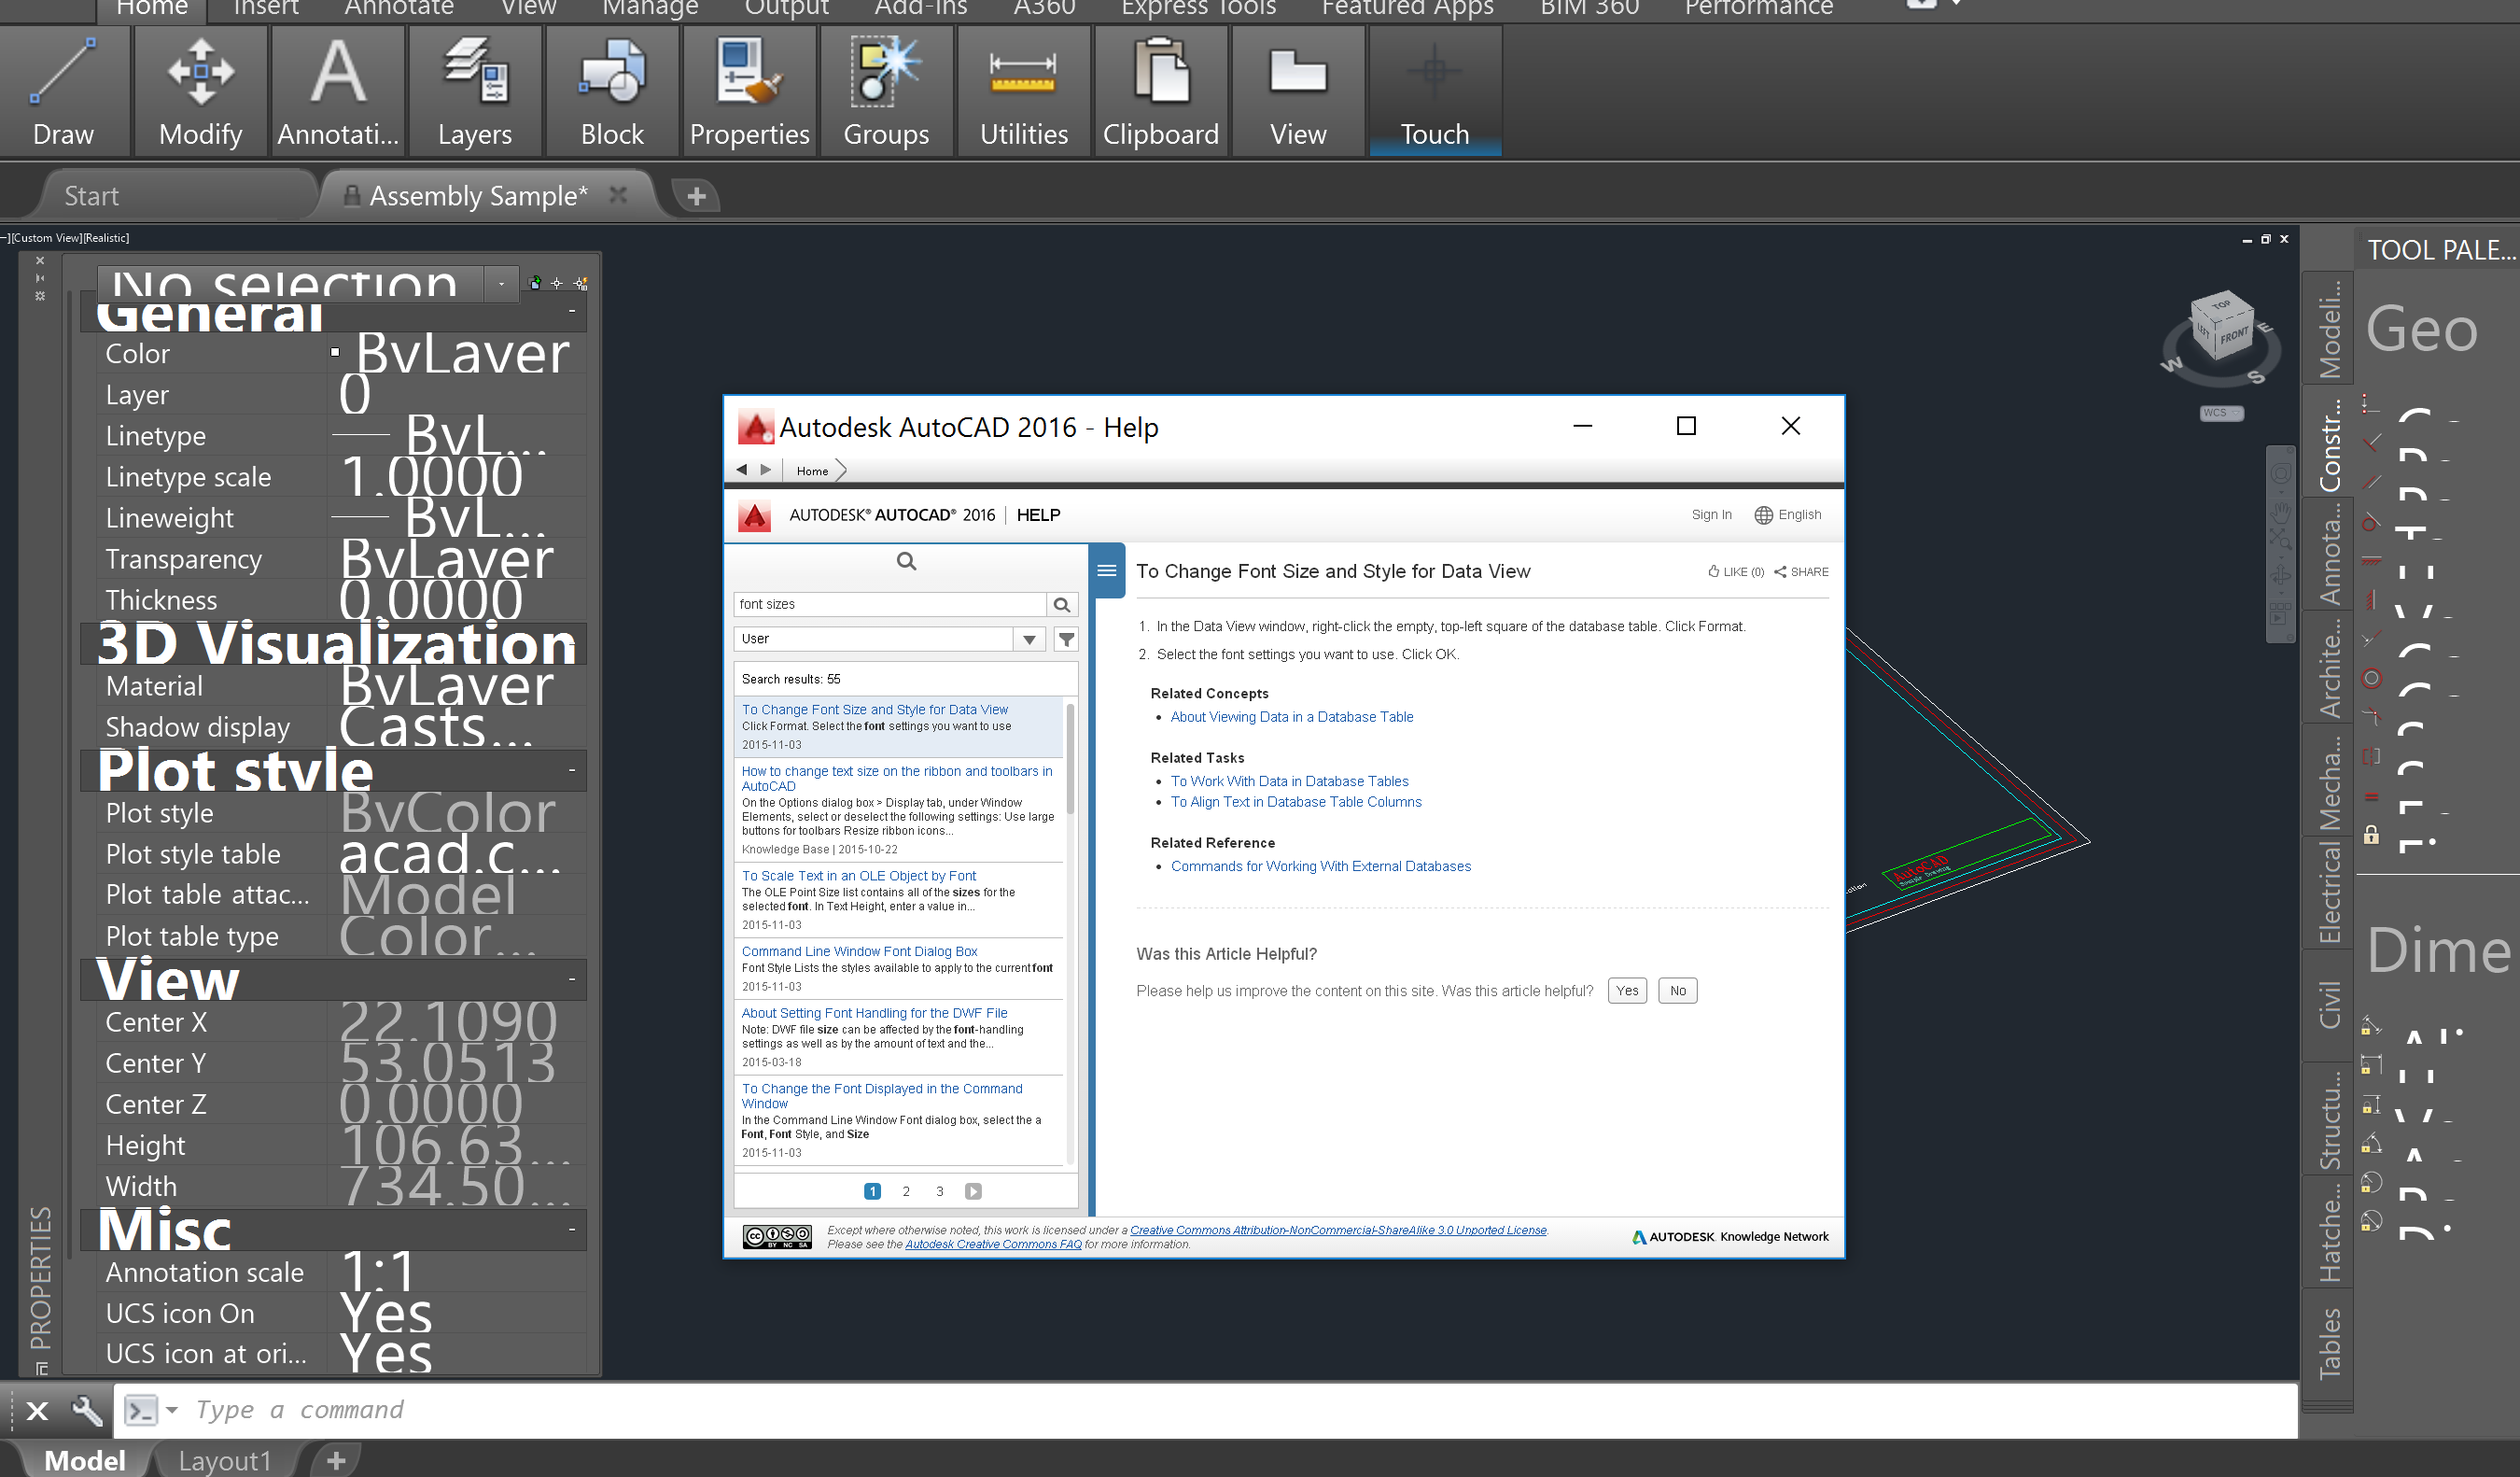This screenshot has height=1477, width=2520.
Task: Click the command line customize wrench icon
Action: (87, 1410)
